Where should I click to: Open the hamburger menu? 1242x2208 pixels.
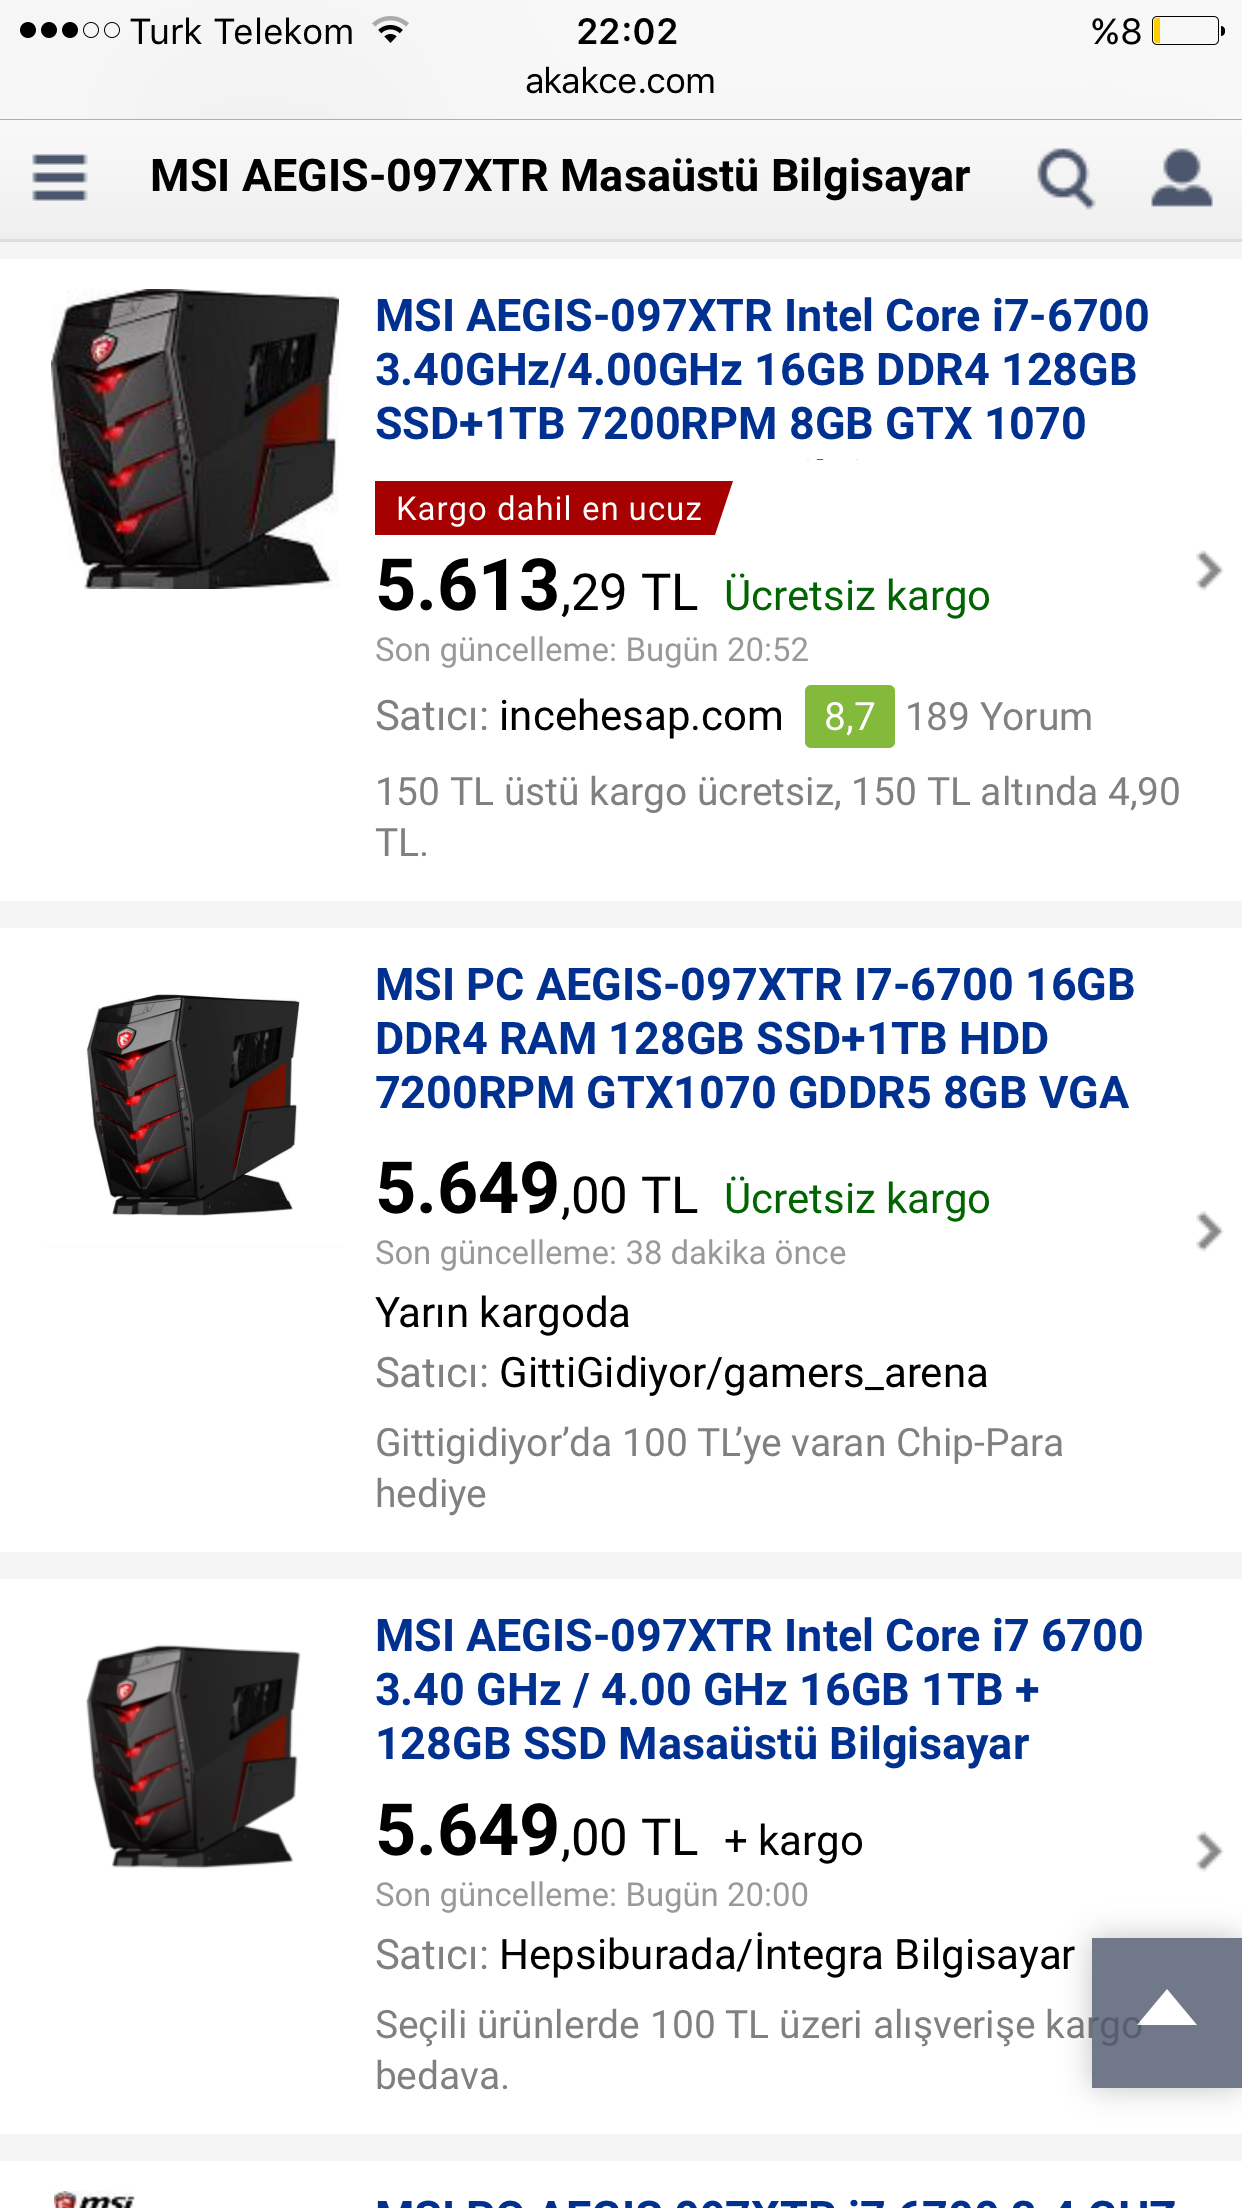click(x=59, y=177)
